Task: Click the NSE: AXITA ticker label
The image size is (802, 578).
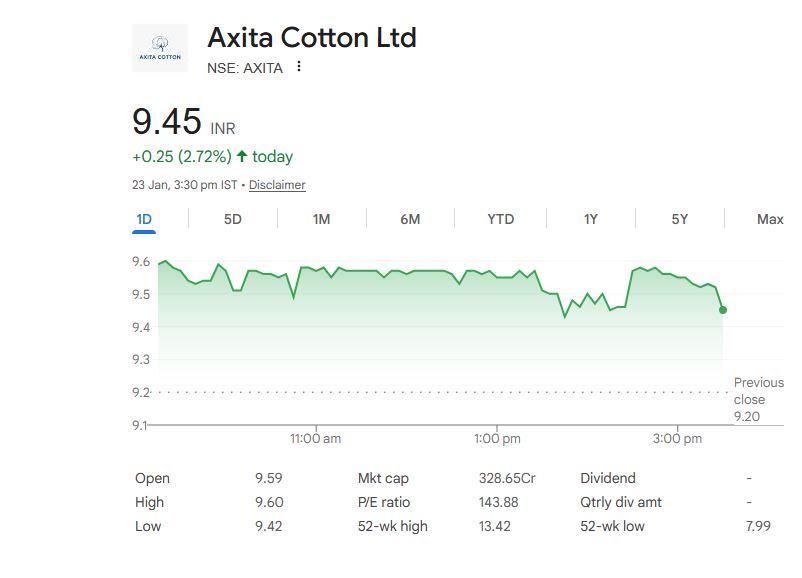Action: coord(245,68)
